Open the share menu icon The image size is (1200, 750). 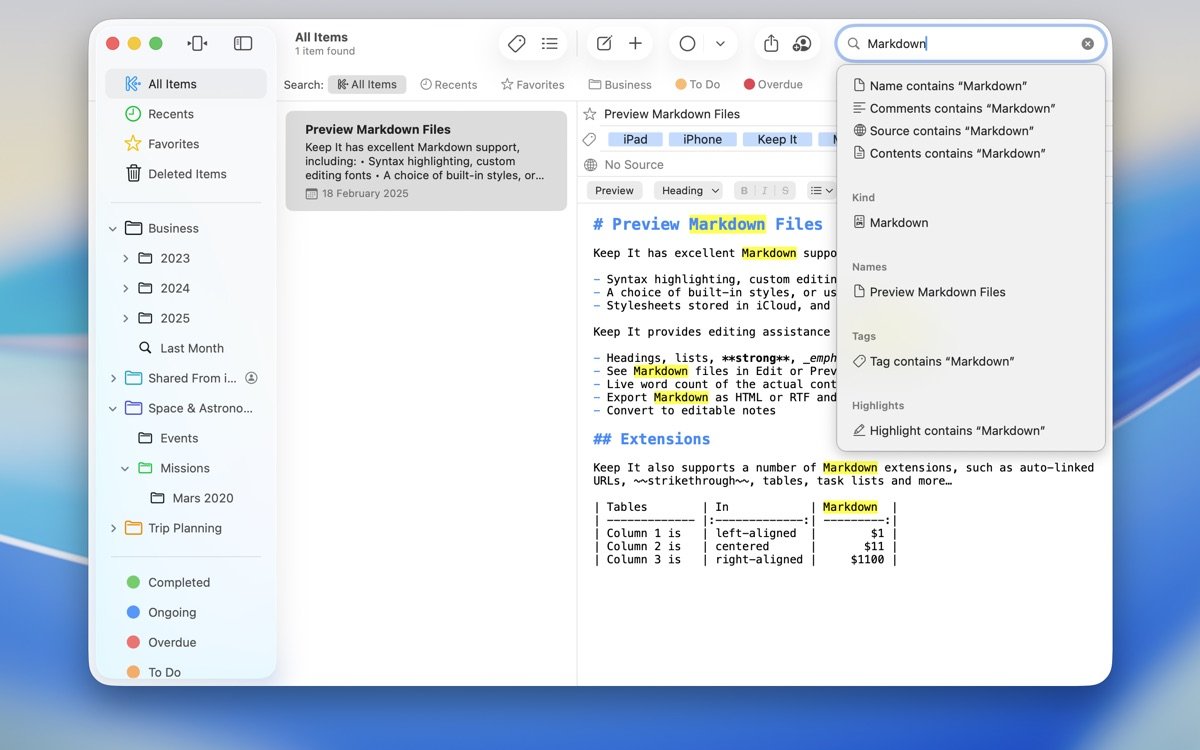pyautogui.click(x=770, y=44)
